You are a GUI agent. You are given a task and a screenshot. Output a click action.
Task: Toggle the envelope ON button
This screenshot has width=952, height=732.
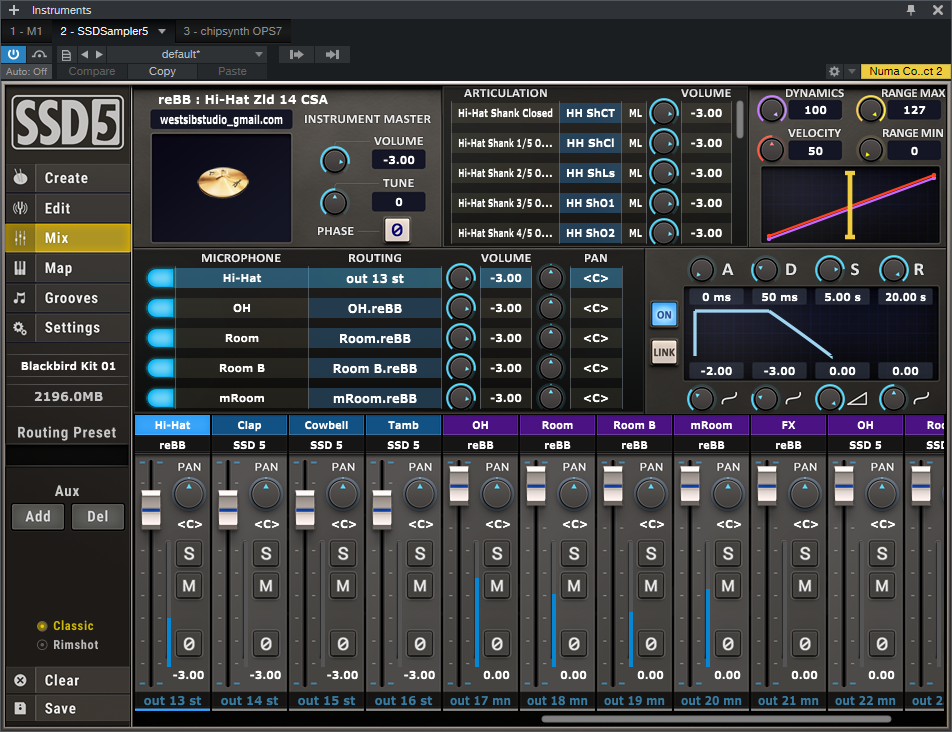(x=663, y=313)
